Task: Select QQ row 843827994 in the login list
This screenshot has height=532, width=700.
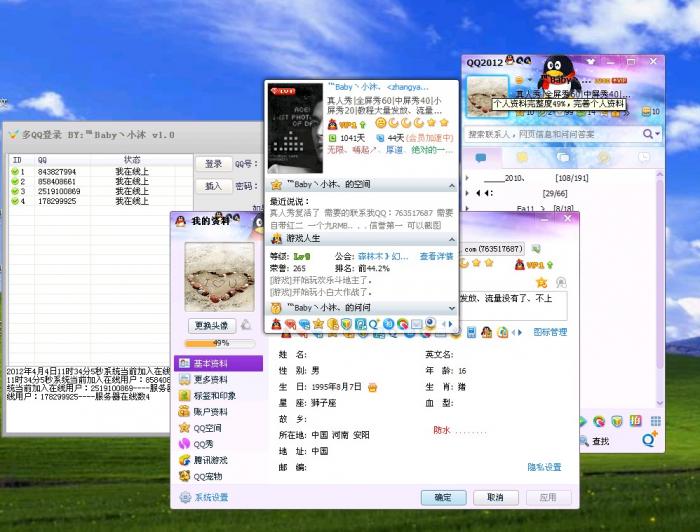Action: click(x=100, y=171)
